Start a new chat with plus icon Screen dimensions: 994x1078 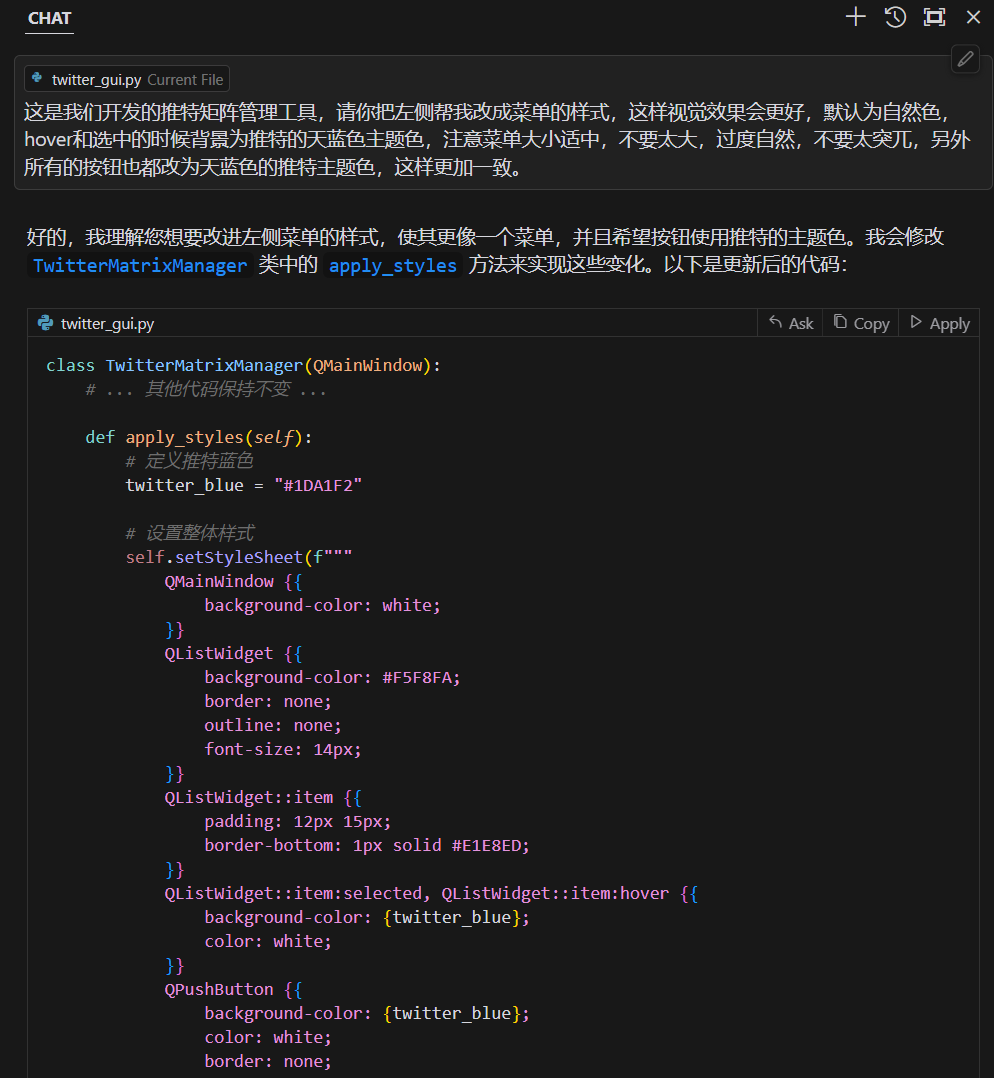pyautogui.click(x=855, y=17)
